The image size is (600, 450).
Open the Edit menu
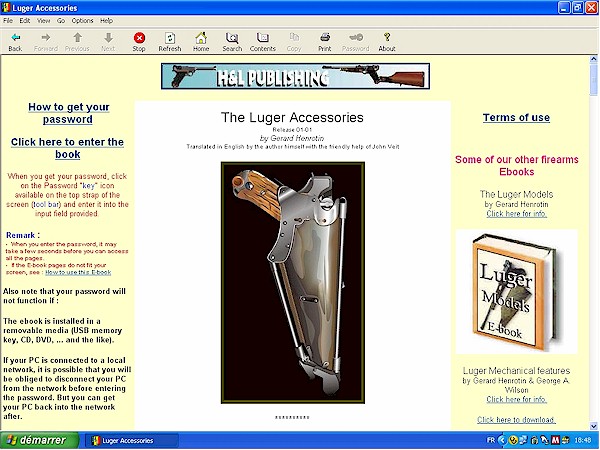pos(25,21)
